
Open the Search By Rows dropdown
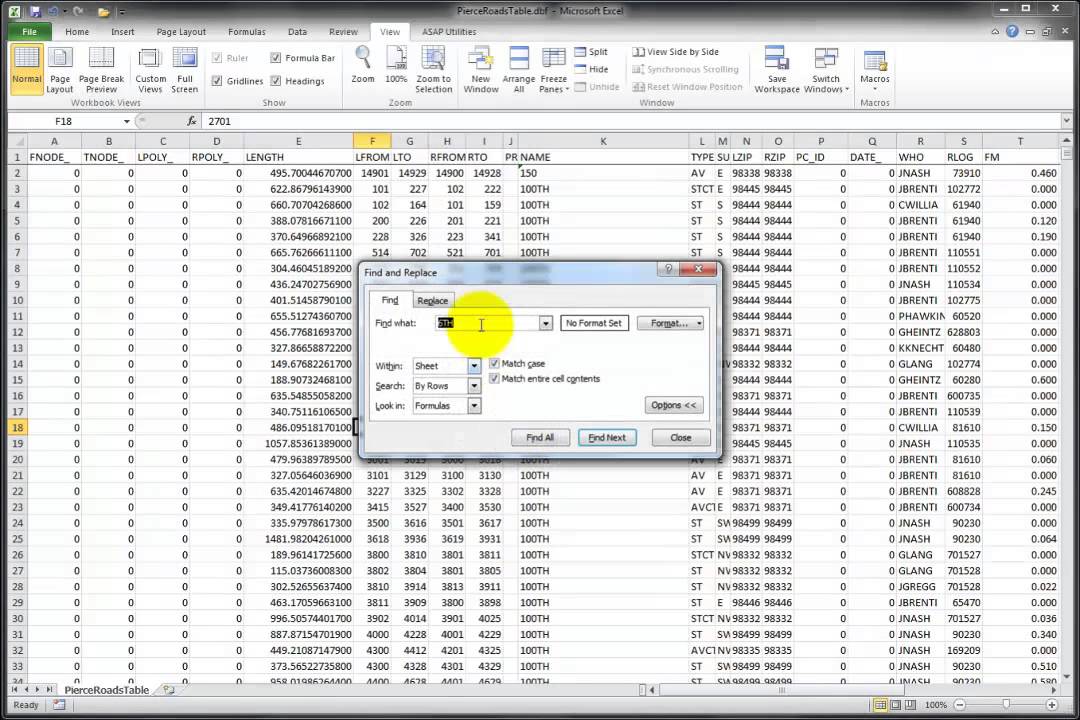click(474, 386)
